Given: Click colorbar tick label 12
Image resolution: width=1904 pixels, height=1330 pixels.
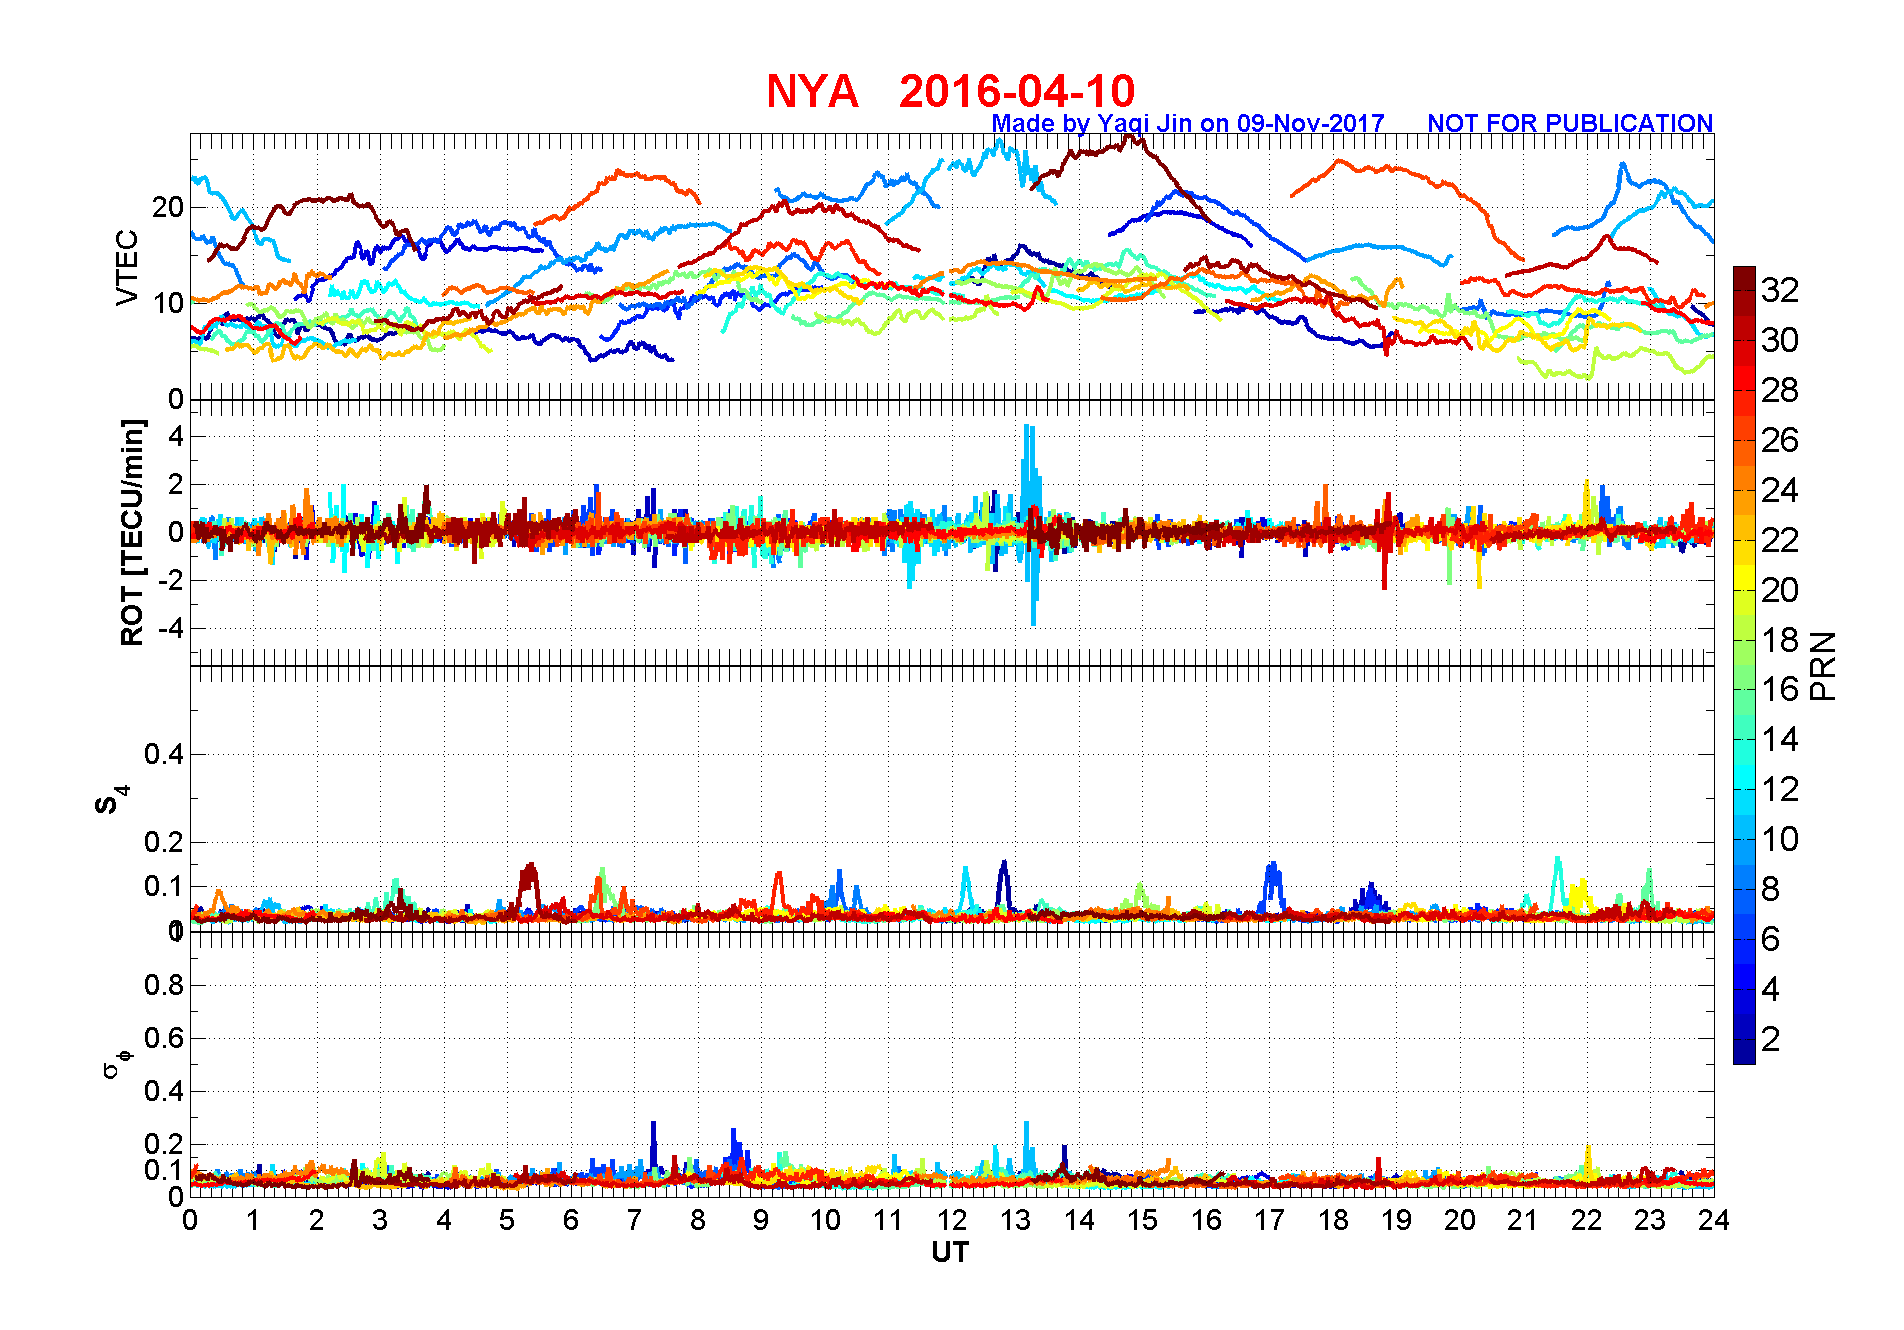Looking at the screenshot, I should tap(1780, 789).
